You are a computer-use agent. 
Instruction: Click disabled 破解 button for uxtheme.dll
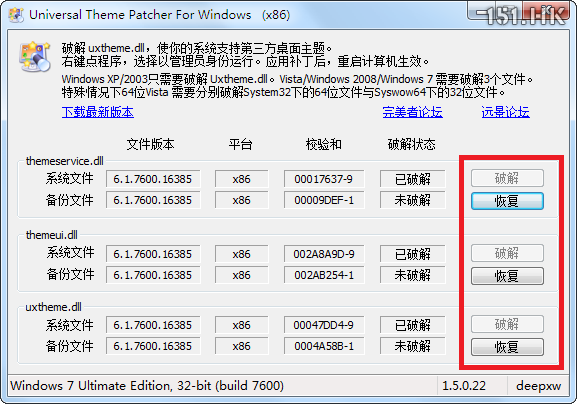507,324
